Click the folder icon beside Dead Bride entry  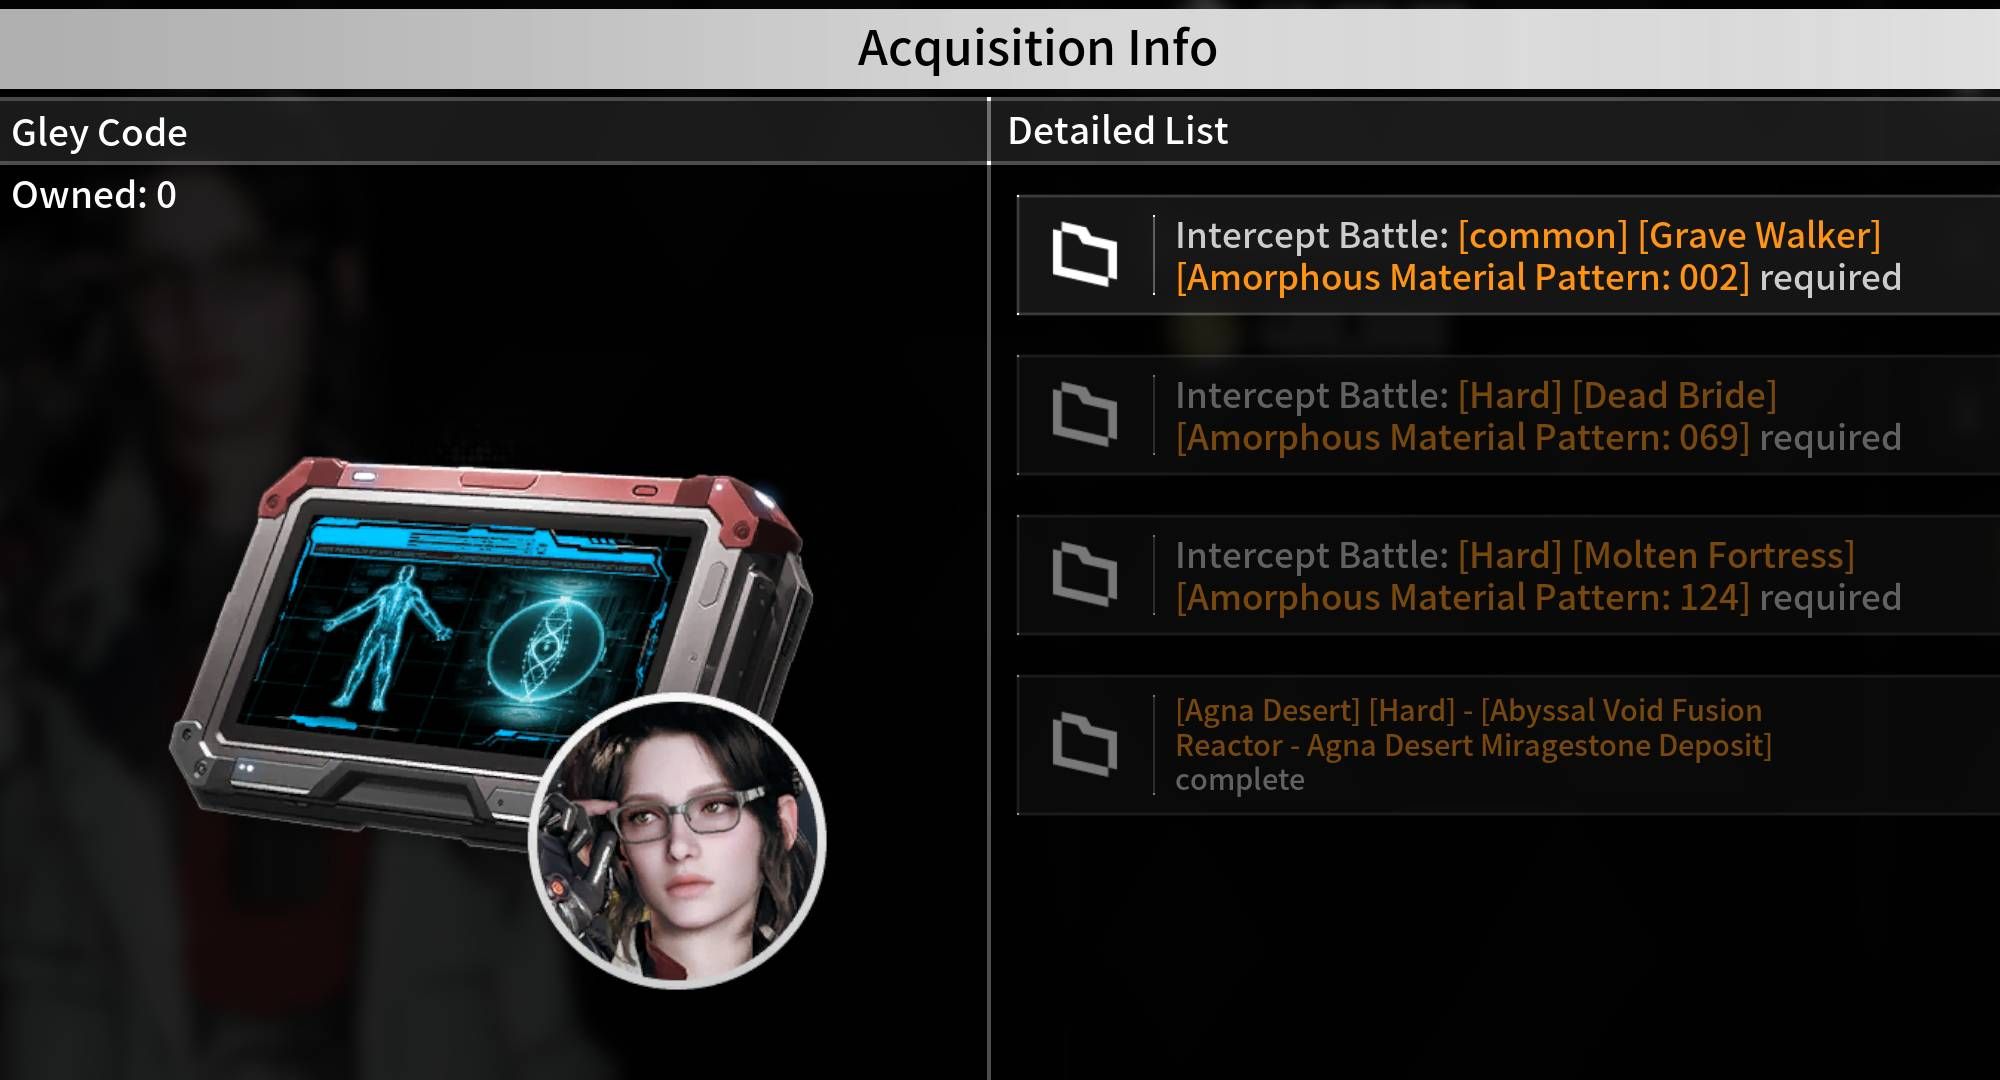(1085, 415)
